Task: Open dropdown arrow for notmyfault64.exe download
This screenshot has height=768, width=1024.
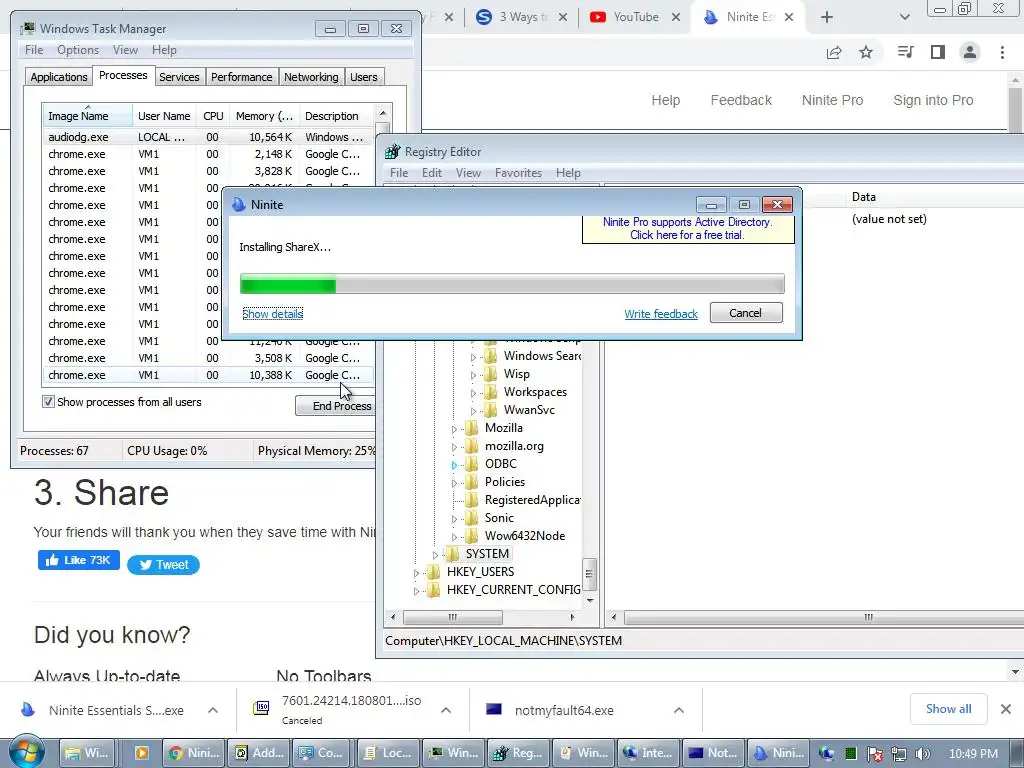Action: 679,710
